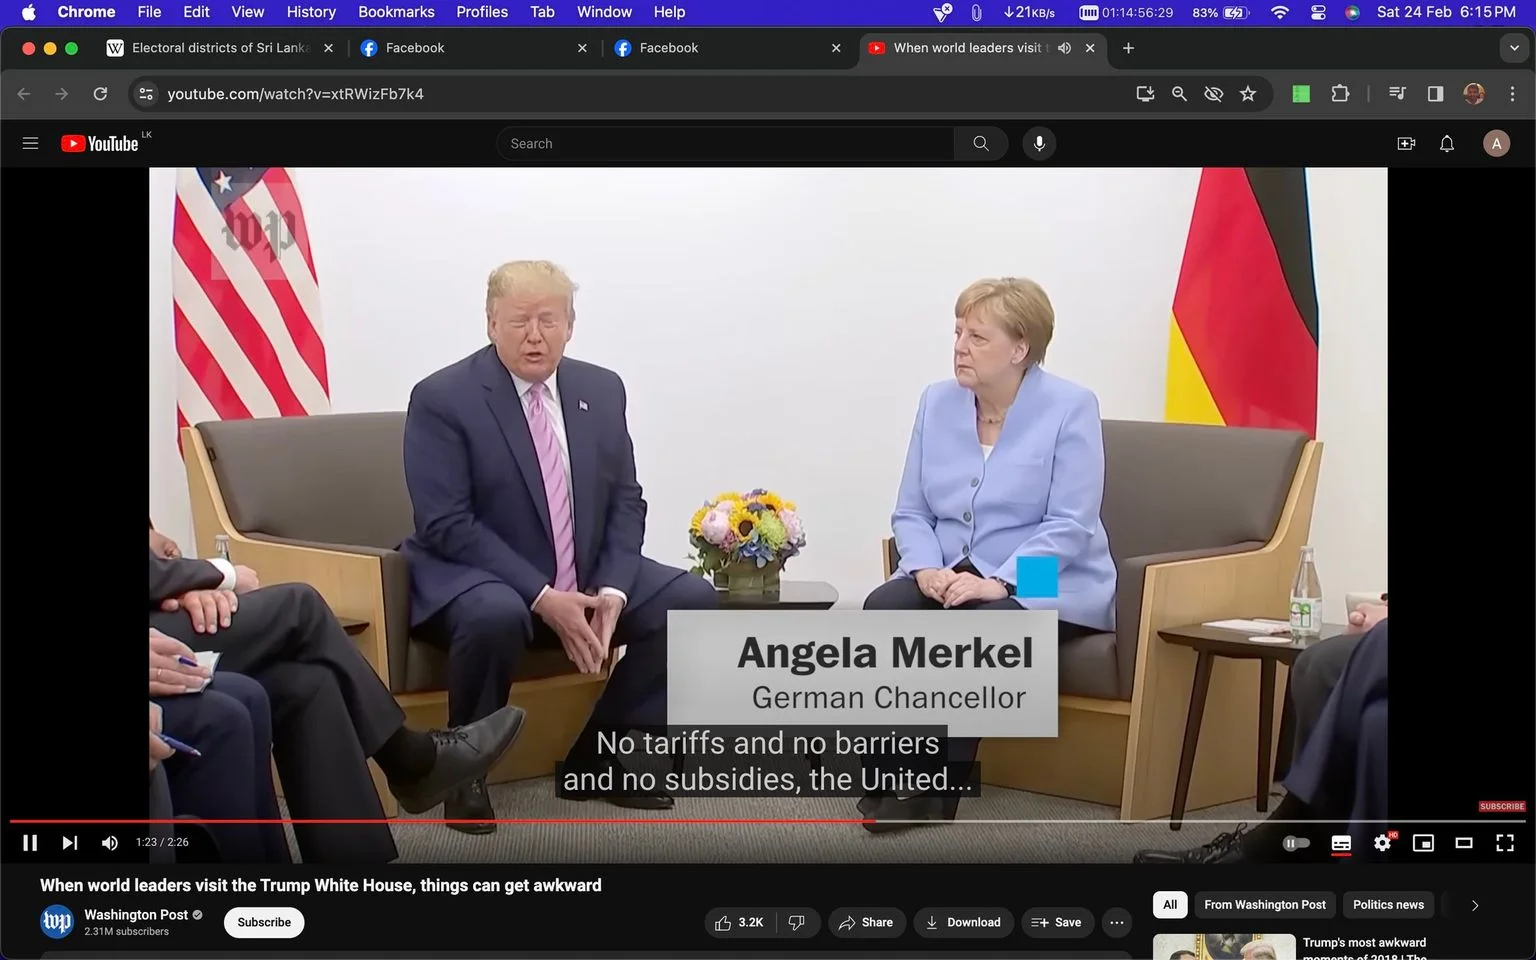
Task: Go to the YouTube home logo
Action: pyautogui.click(x=100, y=143)
